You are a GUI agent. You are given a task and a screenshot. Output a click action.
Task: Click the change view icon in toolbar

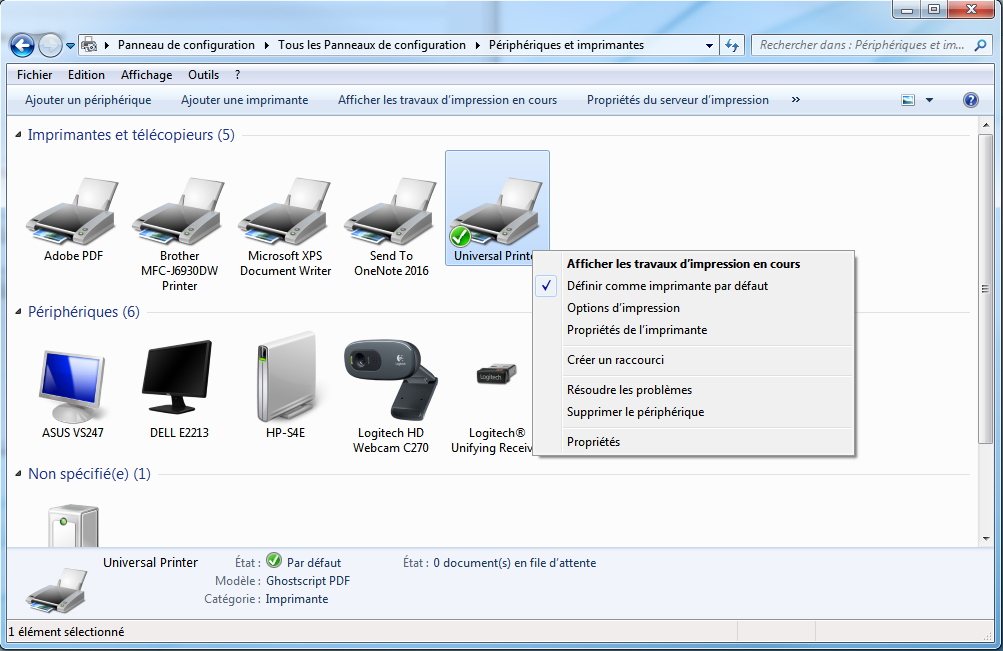pos(908,100)
